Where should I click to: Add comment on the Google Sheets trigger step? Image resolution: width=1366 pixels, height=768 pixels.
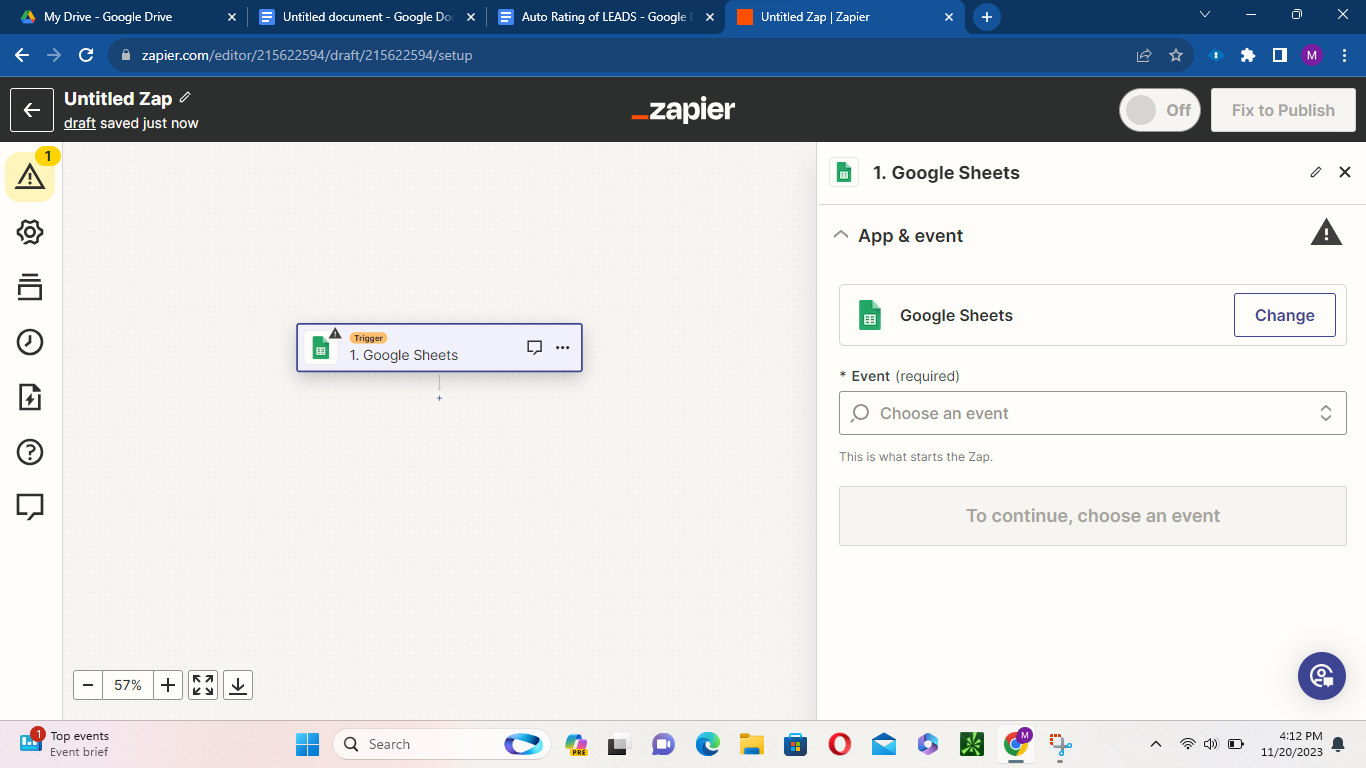coord(534,347)
